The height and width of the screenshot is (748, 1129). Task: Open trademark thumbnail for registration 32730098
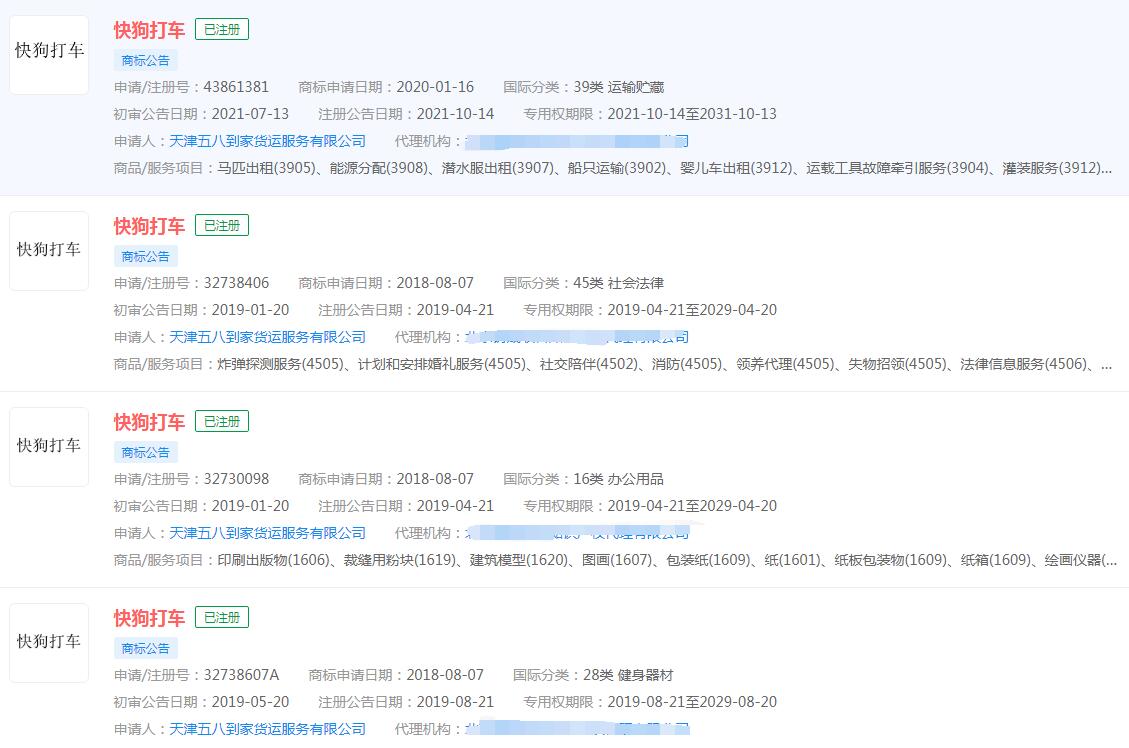49,446
